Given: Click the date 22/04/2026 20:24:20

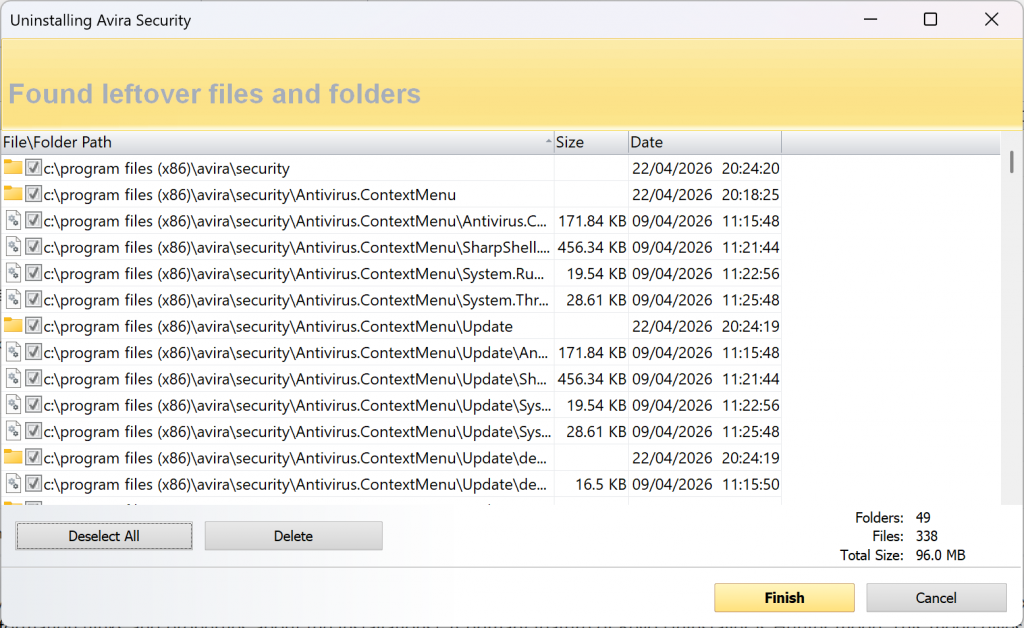Looking at the screenshot, I should (x=705, y=168).
